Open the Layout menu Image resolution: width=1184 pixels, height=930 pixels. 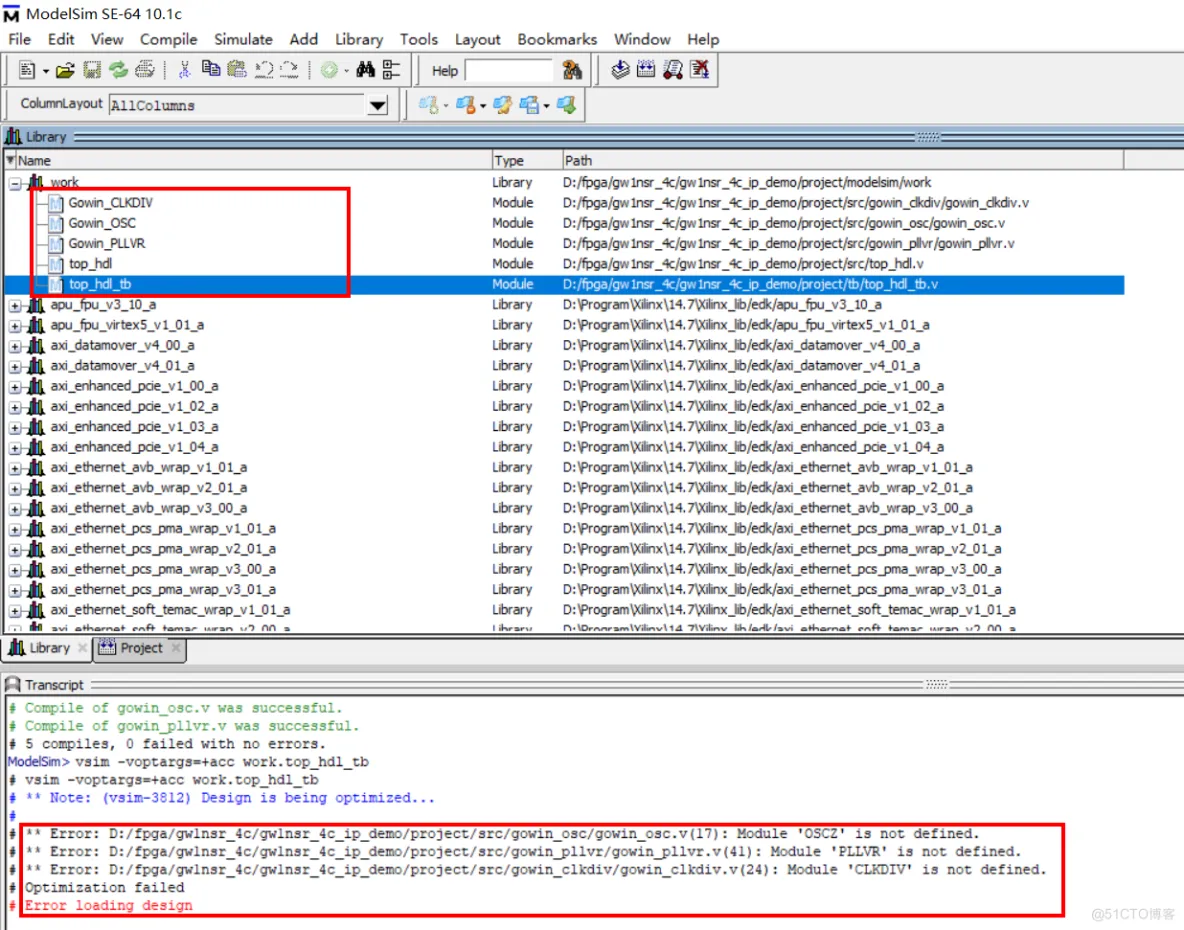[x=477, y=39]
